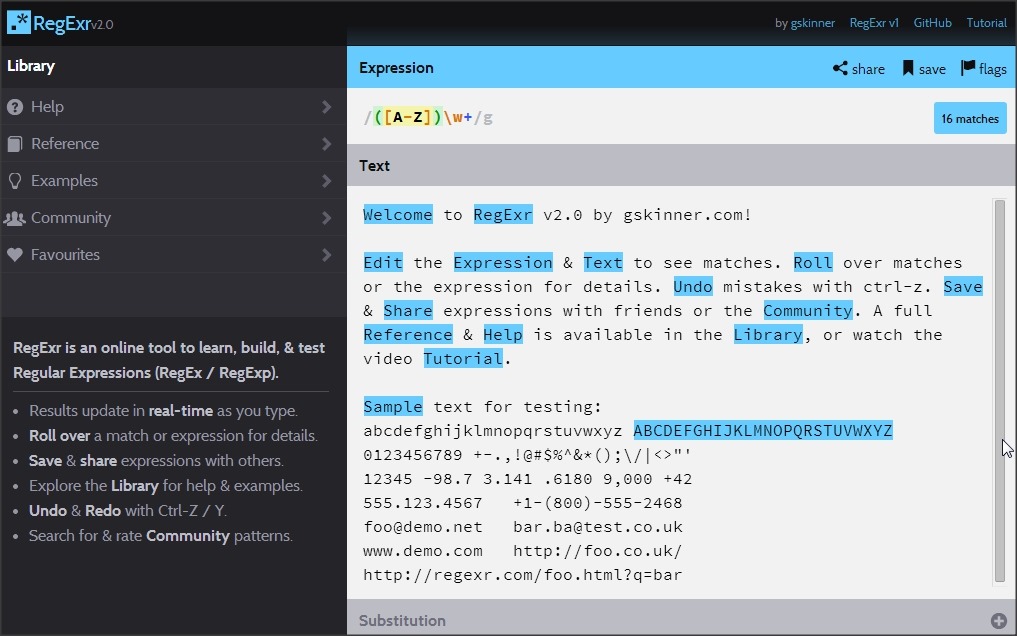Open the GitHub link
Image resolution: width=1017 pixels, height=636 pixels.
[x=932, y=23]
